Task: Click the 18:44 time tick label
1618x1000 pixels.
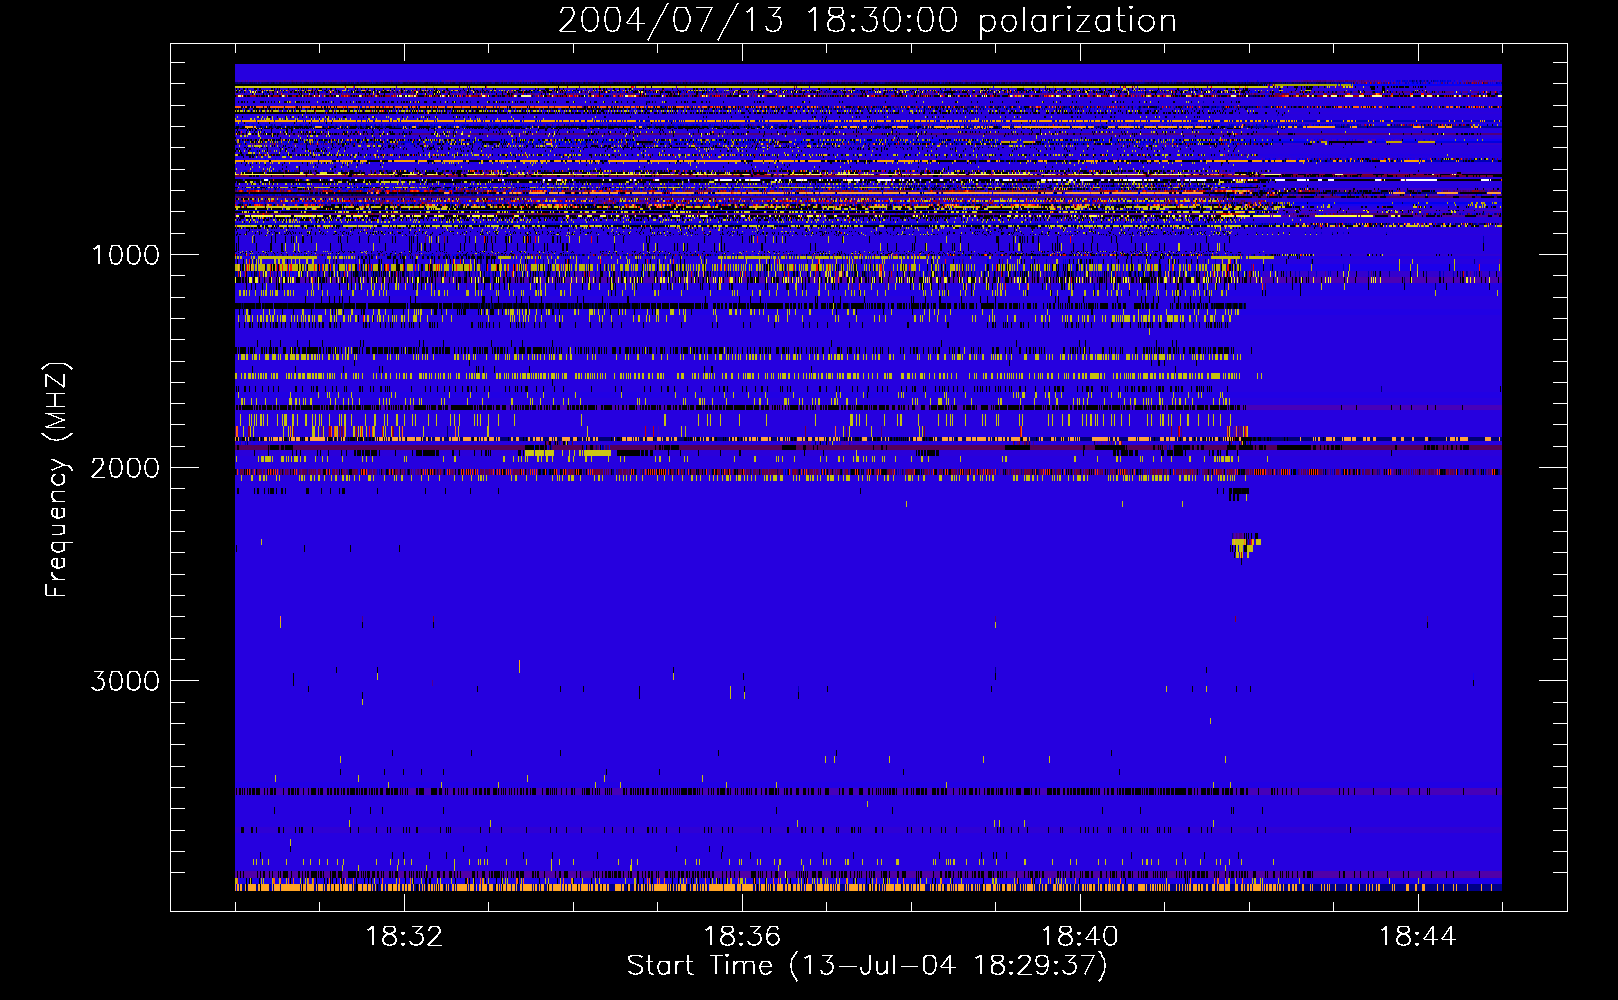Action: coord(1418,936)
